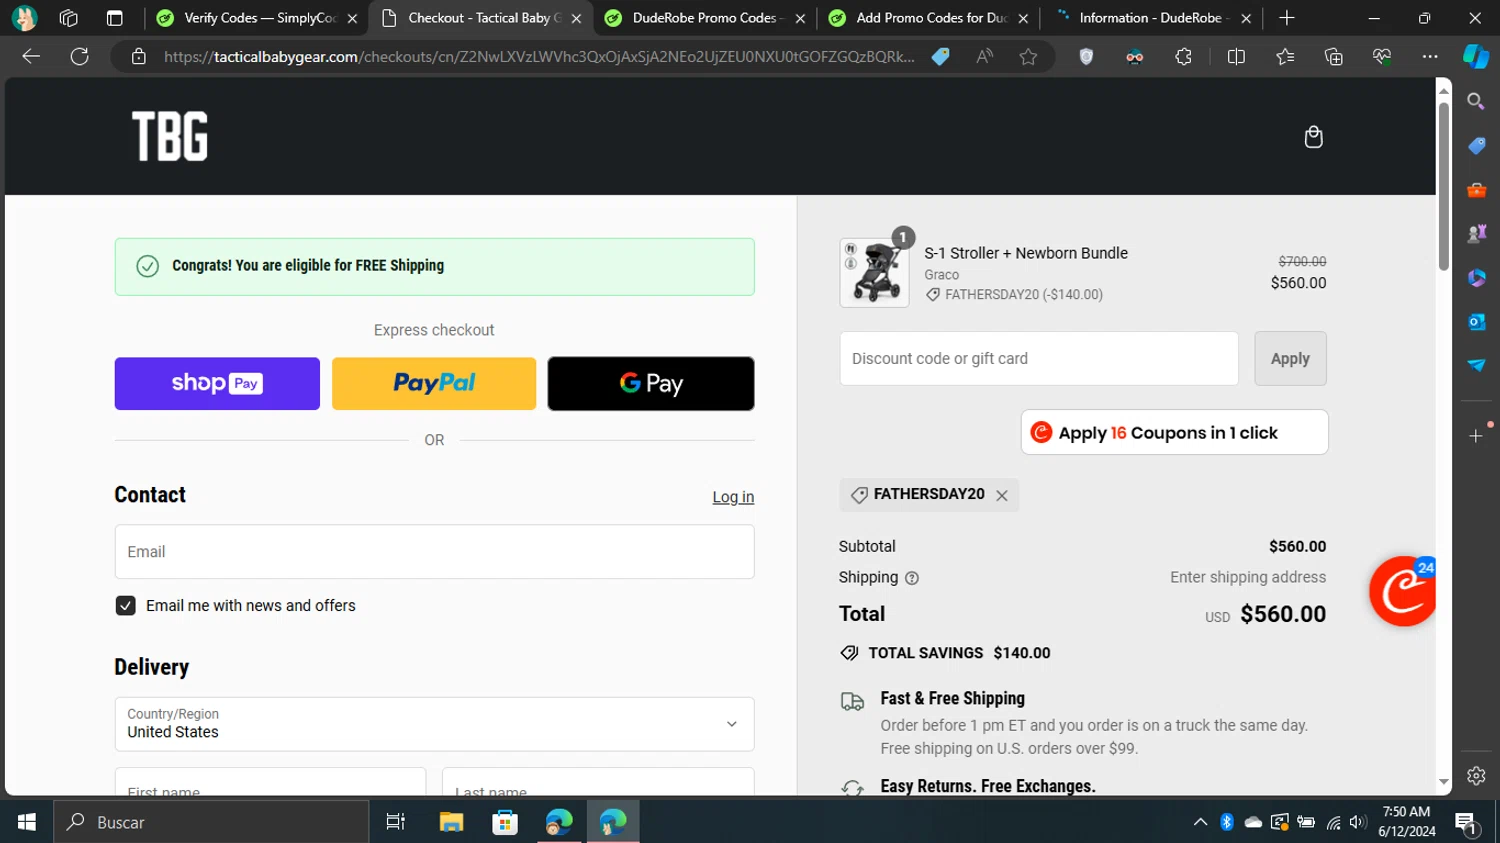Open a new browser tab
1500x843 pixels.
pyautogui.click(x=1287, y=18)
